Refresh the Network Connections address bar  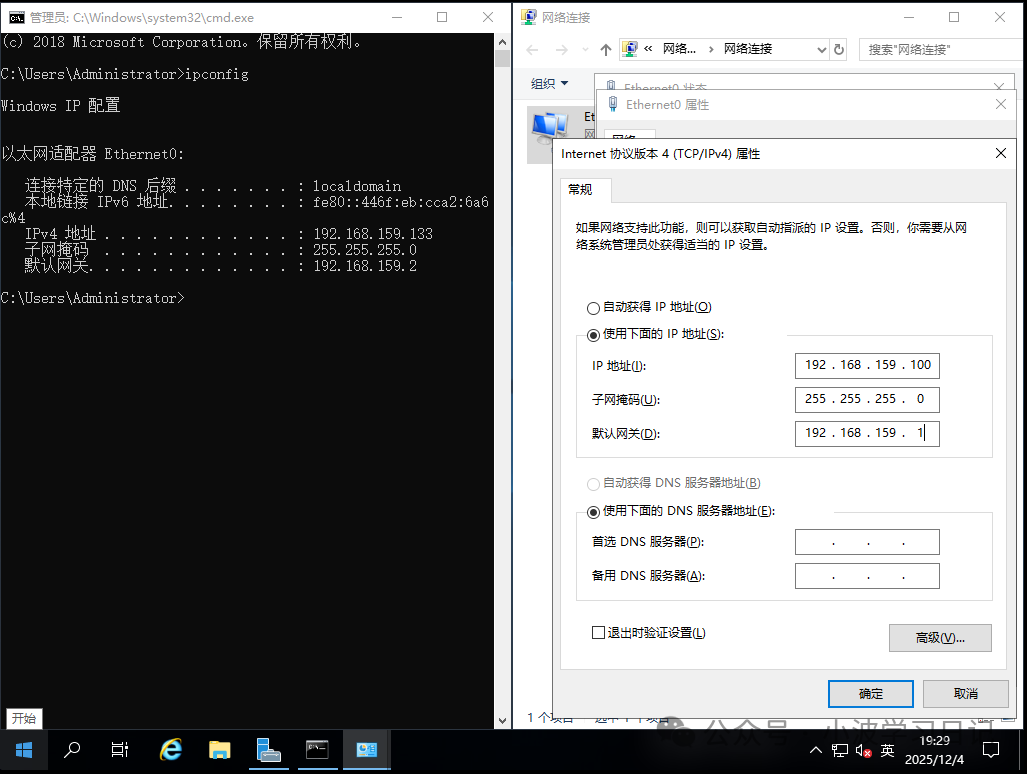839,49
